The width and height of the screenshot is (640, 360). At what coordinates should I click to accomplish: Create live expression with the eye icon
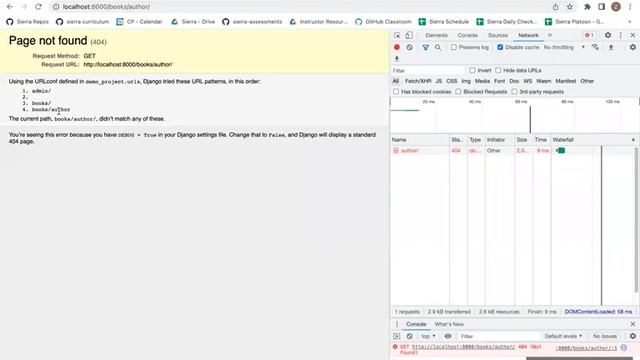pyautogui.click(x=448, y=336)
